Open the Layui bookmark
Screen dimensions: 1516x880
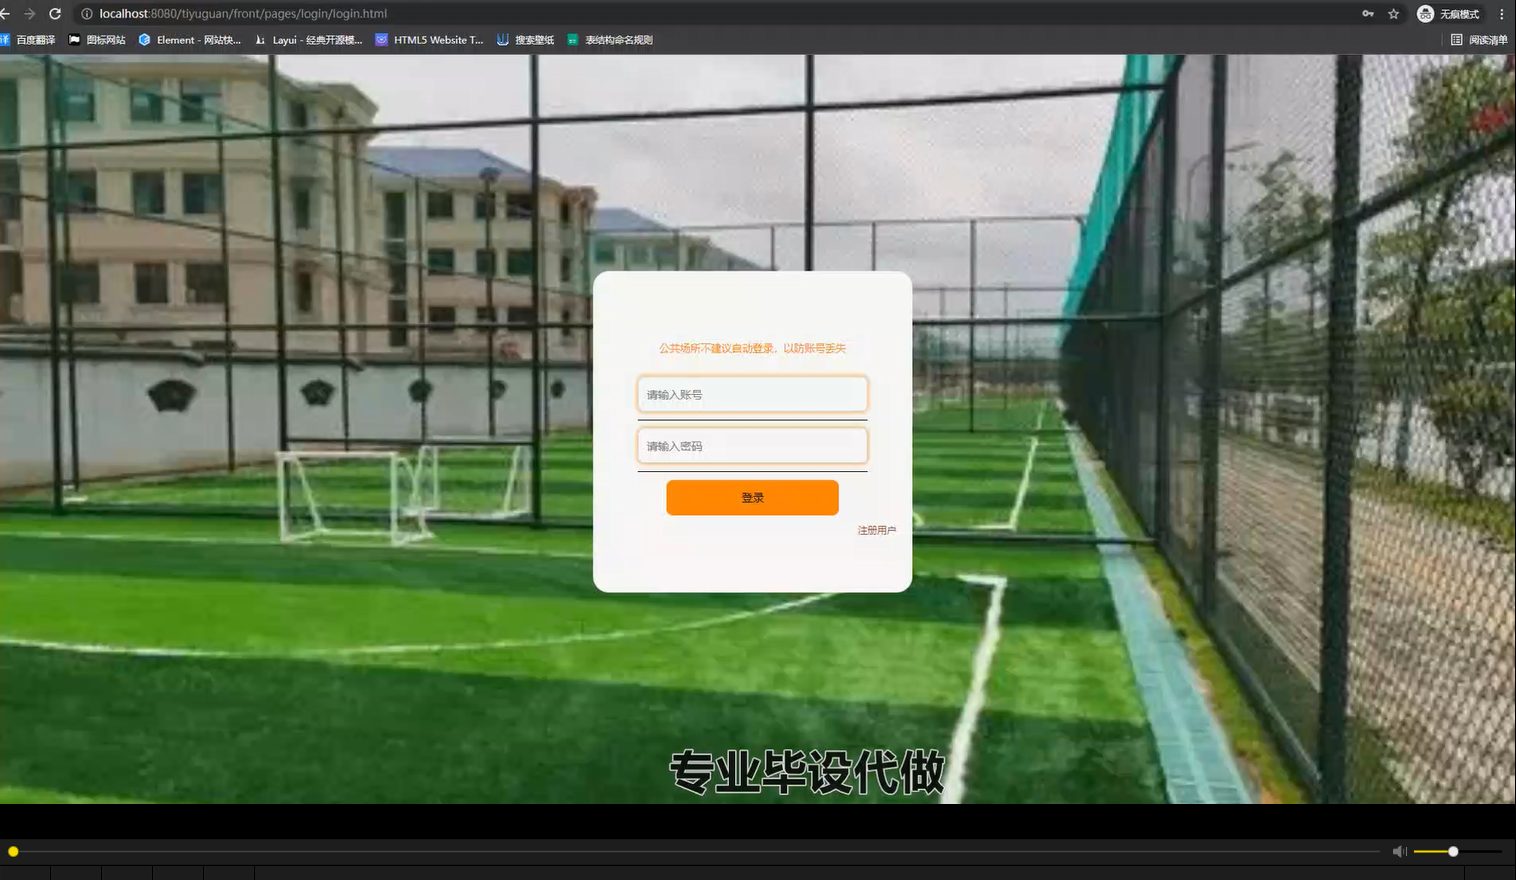point(308,40)
